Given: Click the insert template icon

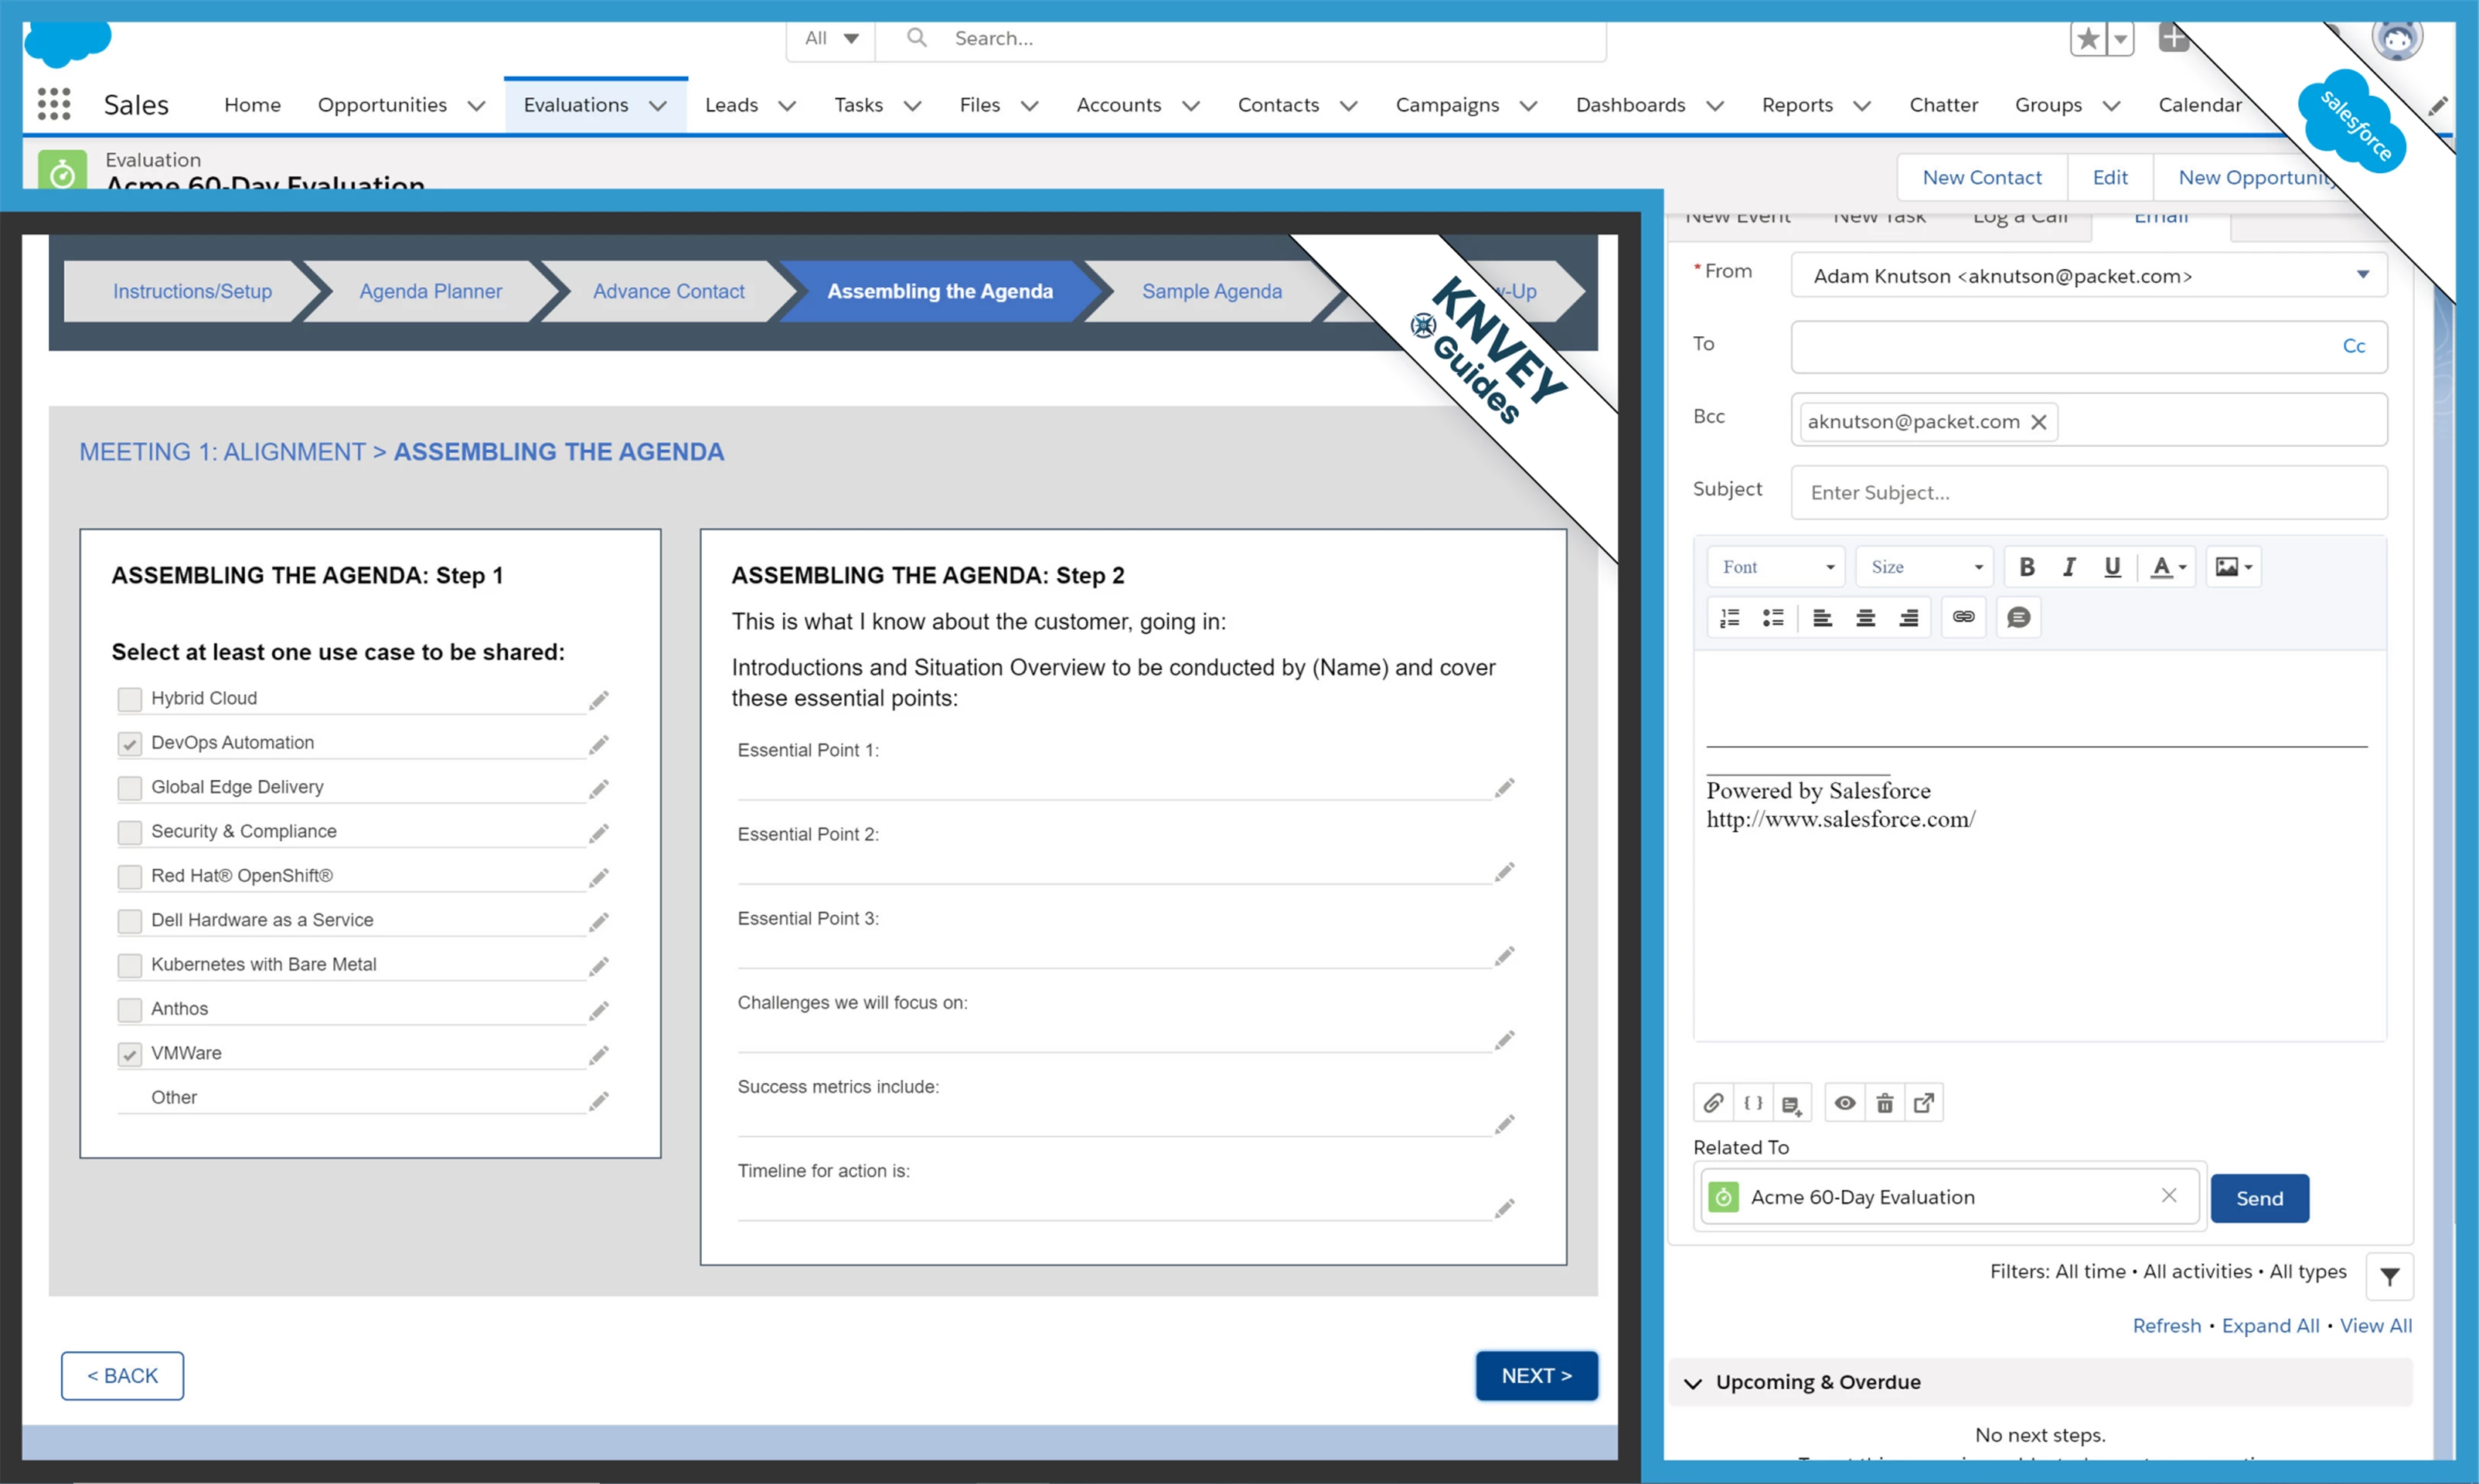Looking at the screenshot, I should 1791,1104.
